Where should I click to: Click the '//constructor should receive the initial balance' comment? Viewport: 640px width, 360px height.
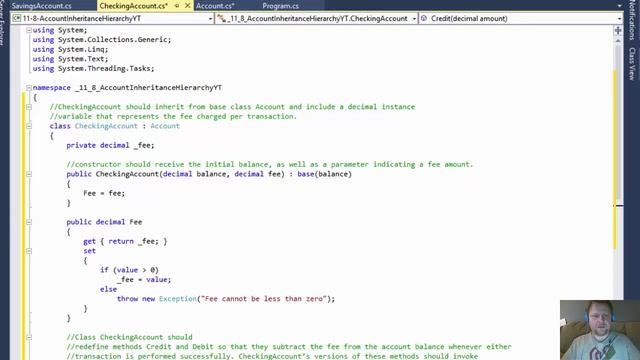269,164
